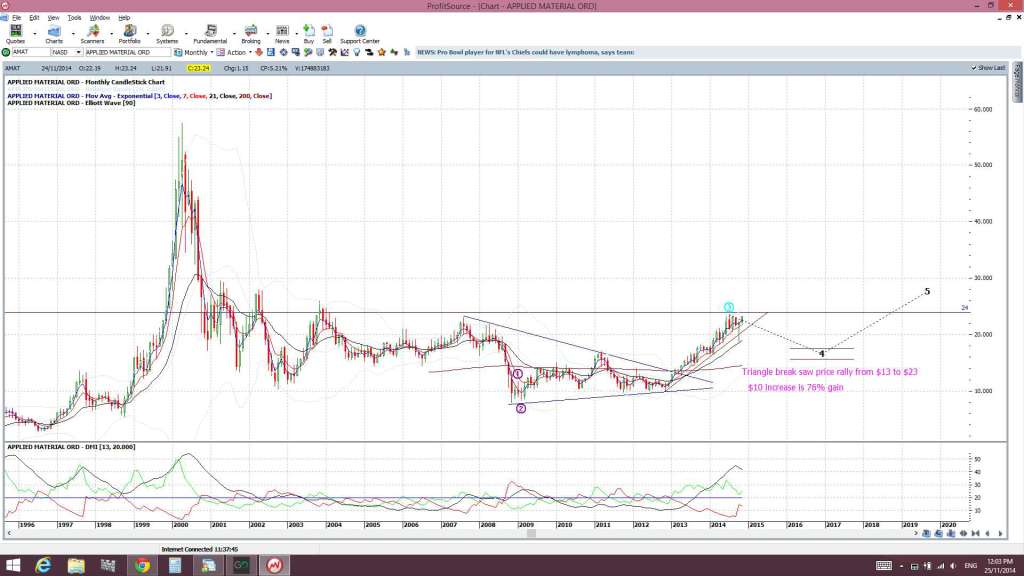Expand the Fundamental dropdown arrow
1024x576 pixels.
tap(234, 33)
